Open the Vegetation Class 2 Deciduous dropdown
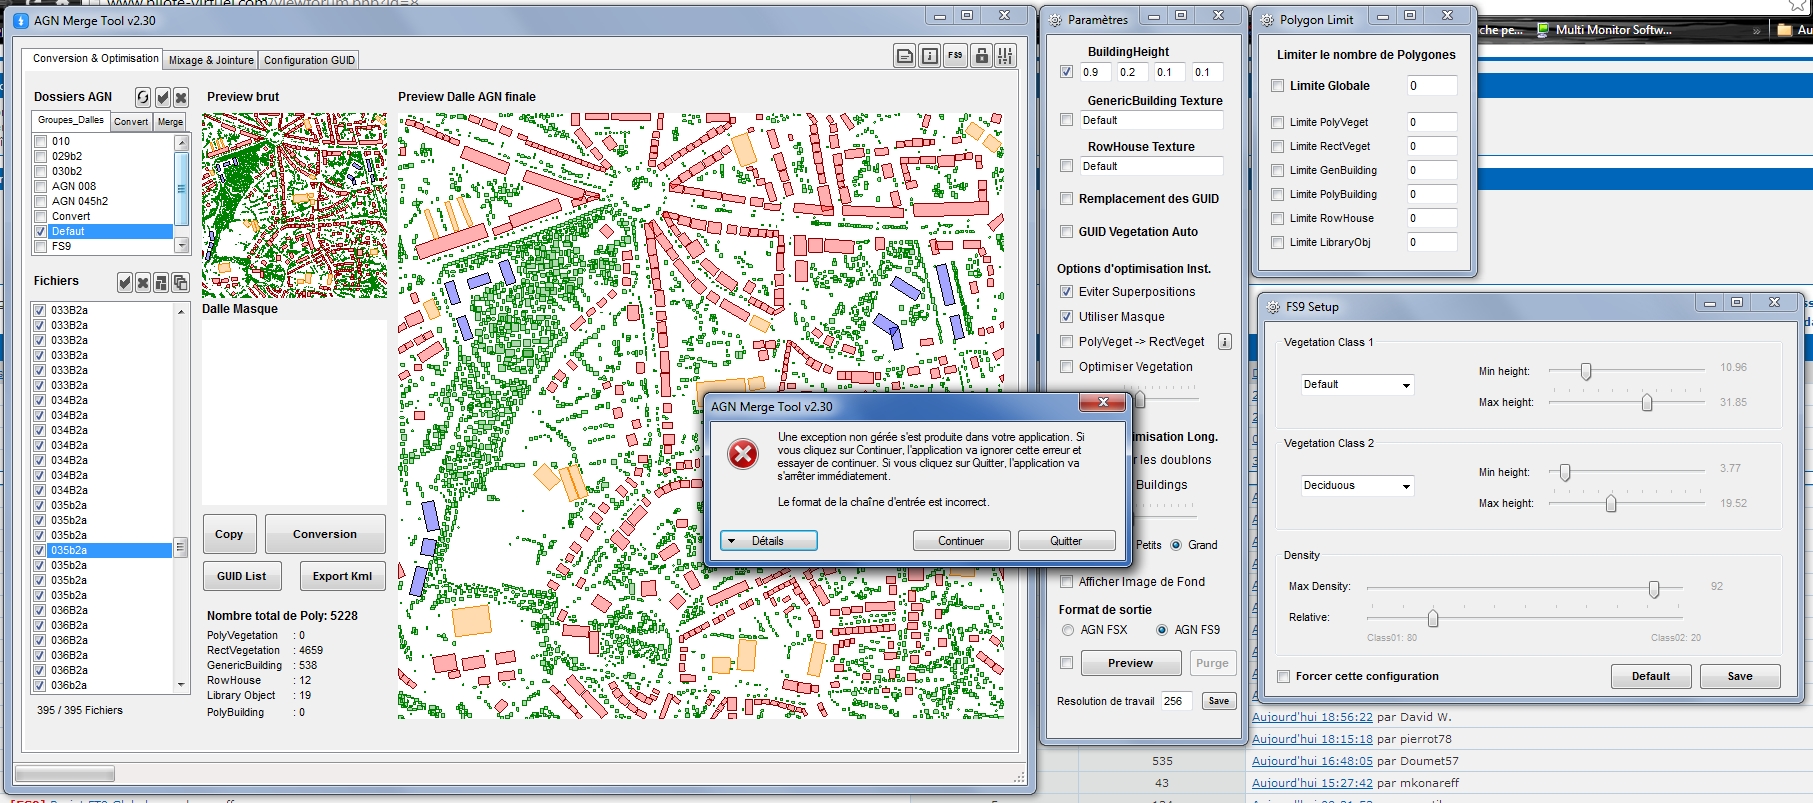 pos(1356,486)
